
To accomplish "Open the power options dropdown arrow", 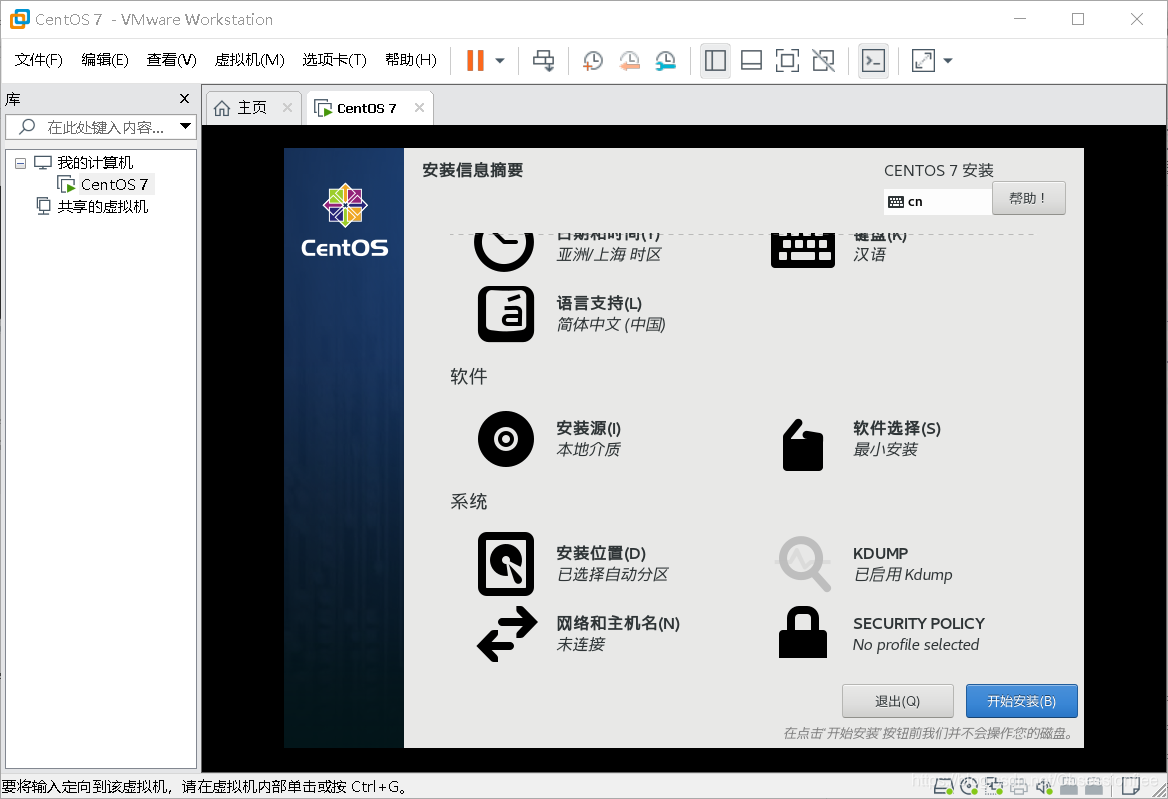I will coord(500,61).
